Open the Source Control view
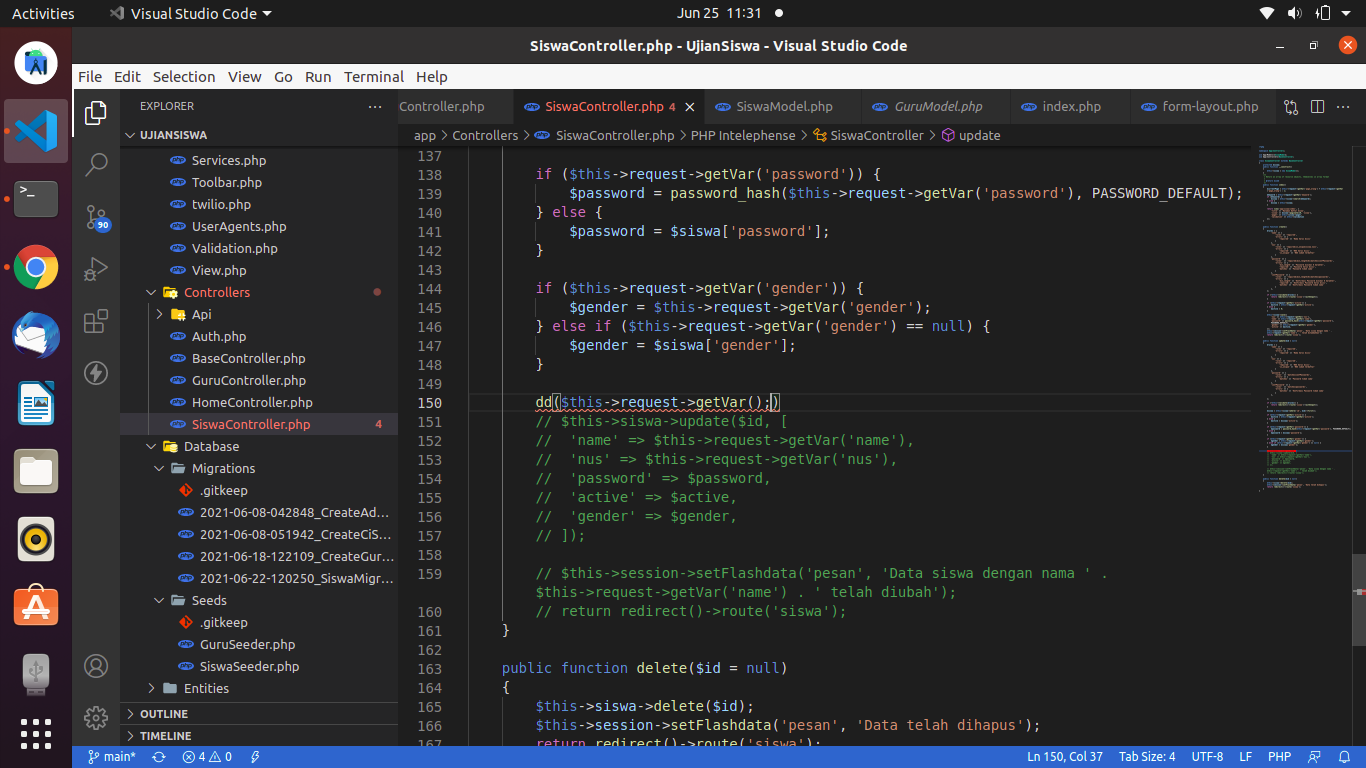This screenshot has width=1366, height=768. click(x=96, y=216)
